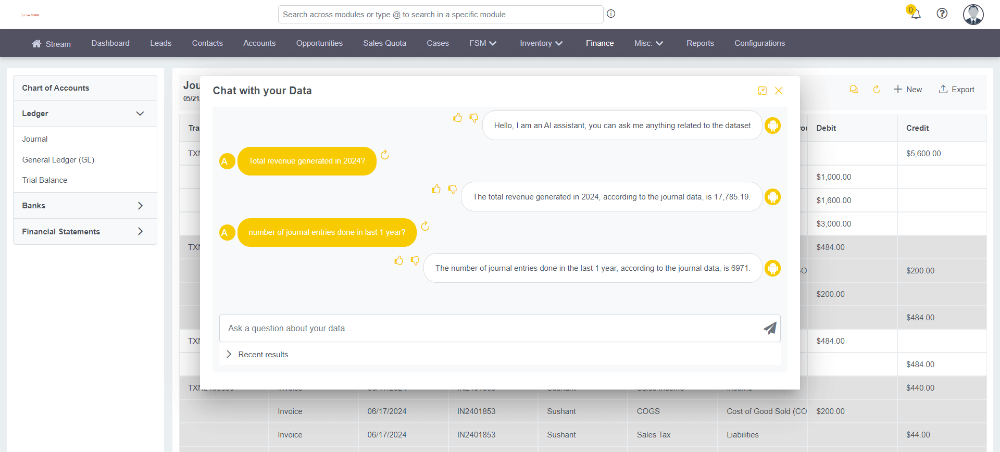Click the search info icon
1000x452 pixels.
611,14
